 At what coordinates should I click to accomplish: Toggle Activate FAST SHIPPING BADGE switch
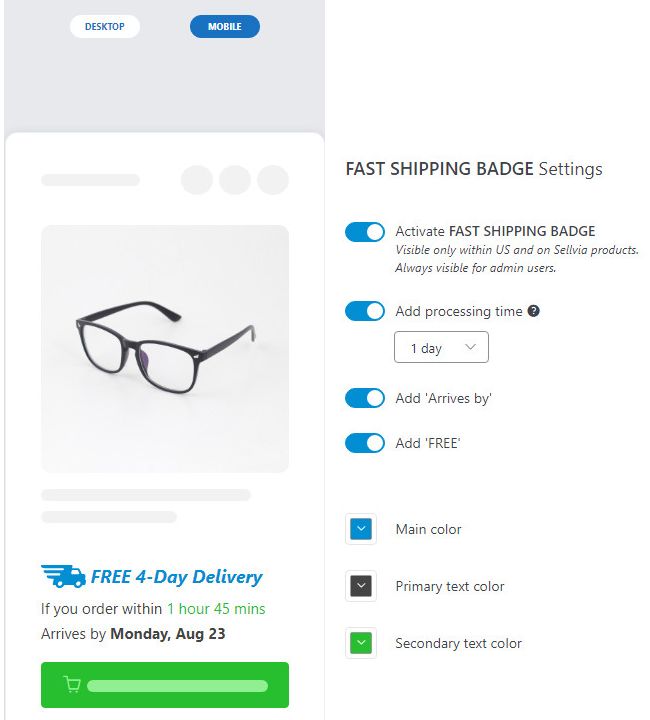point(365,232)
